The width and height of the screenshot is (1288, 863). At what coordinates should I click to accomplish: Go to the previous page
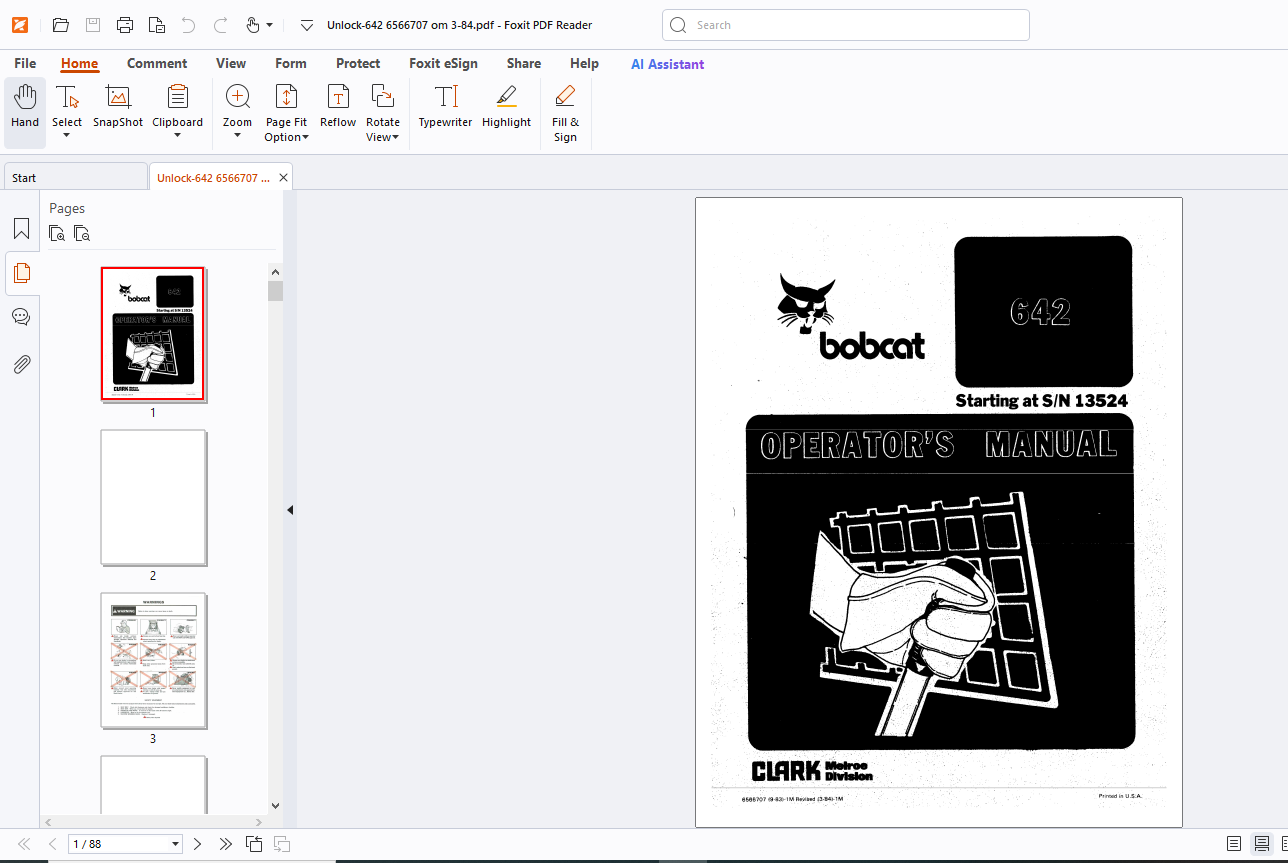[x=53, y=844]
